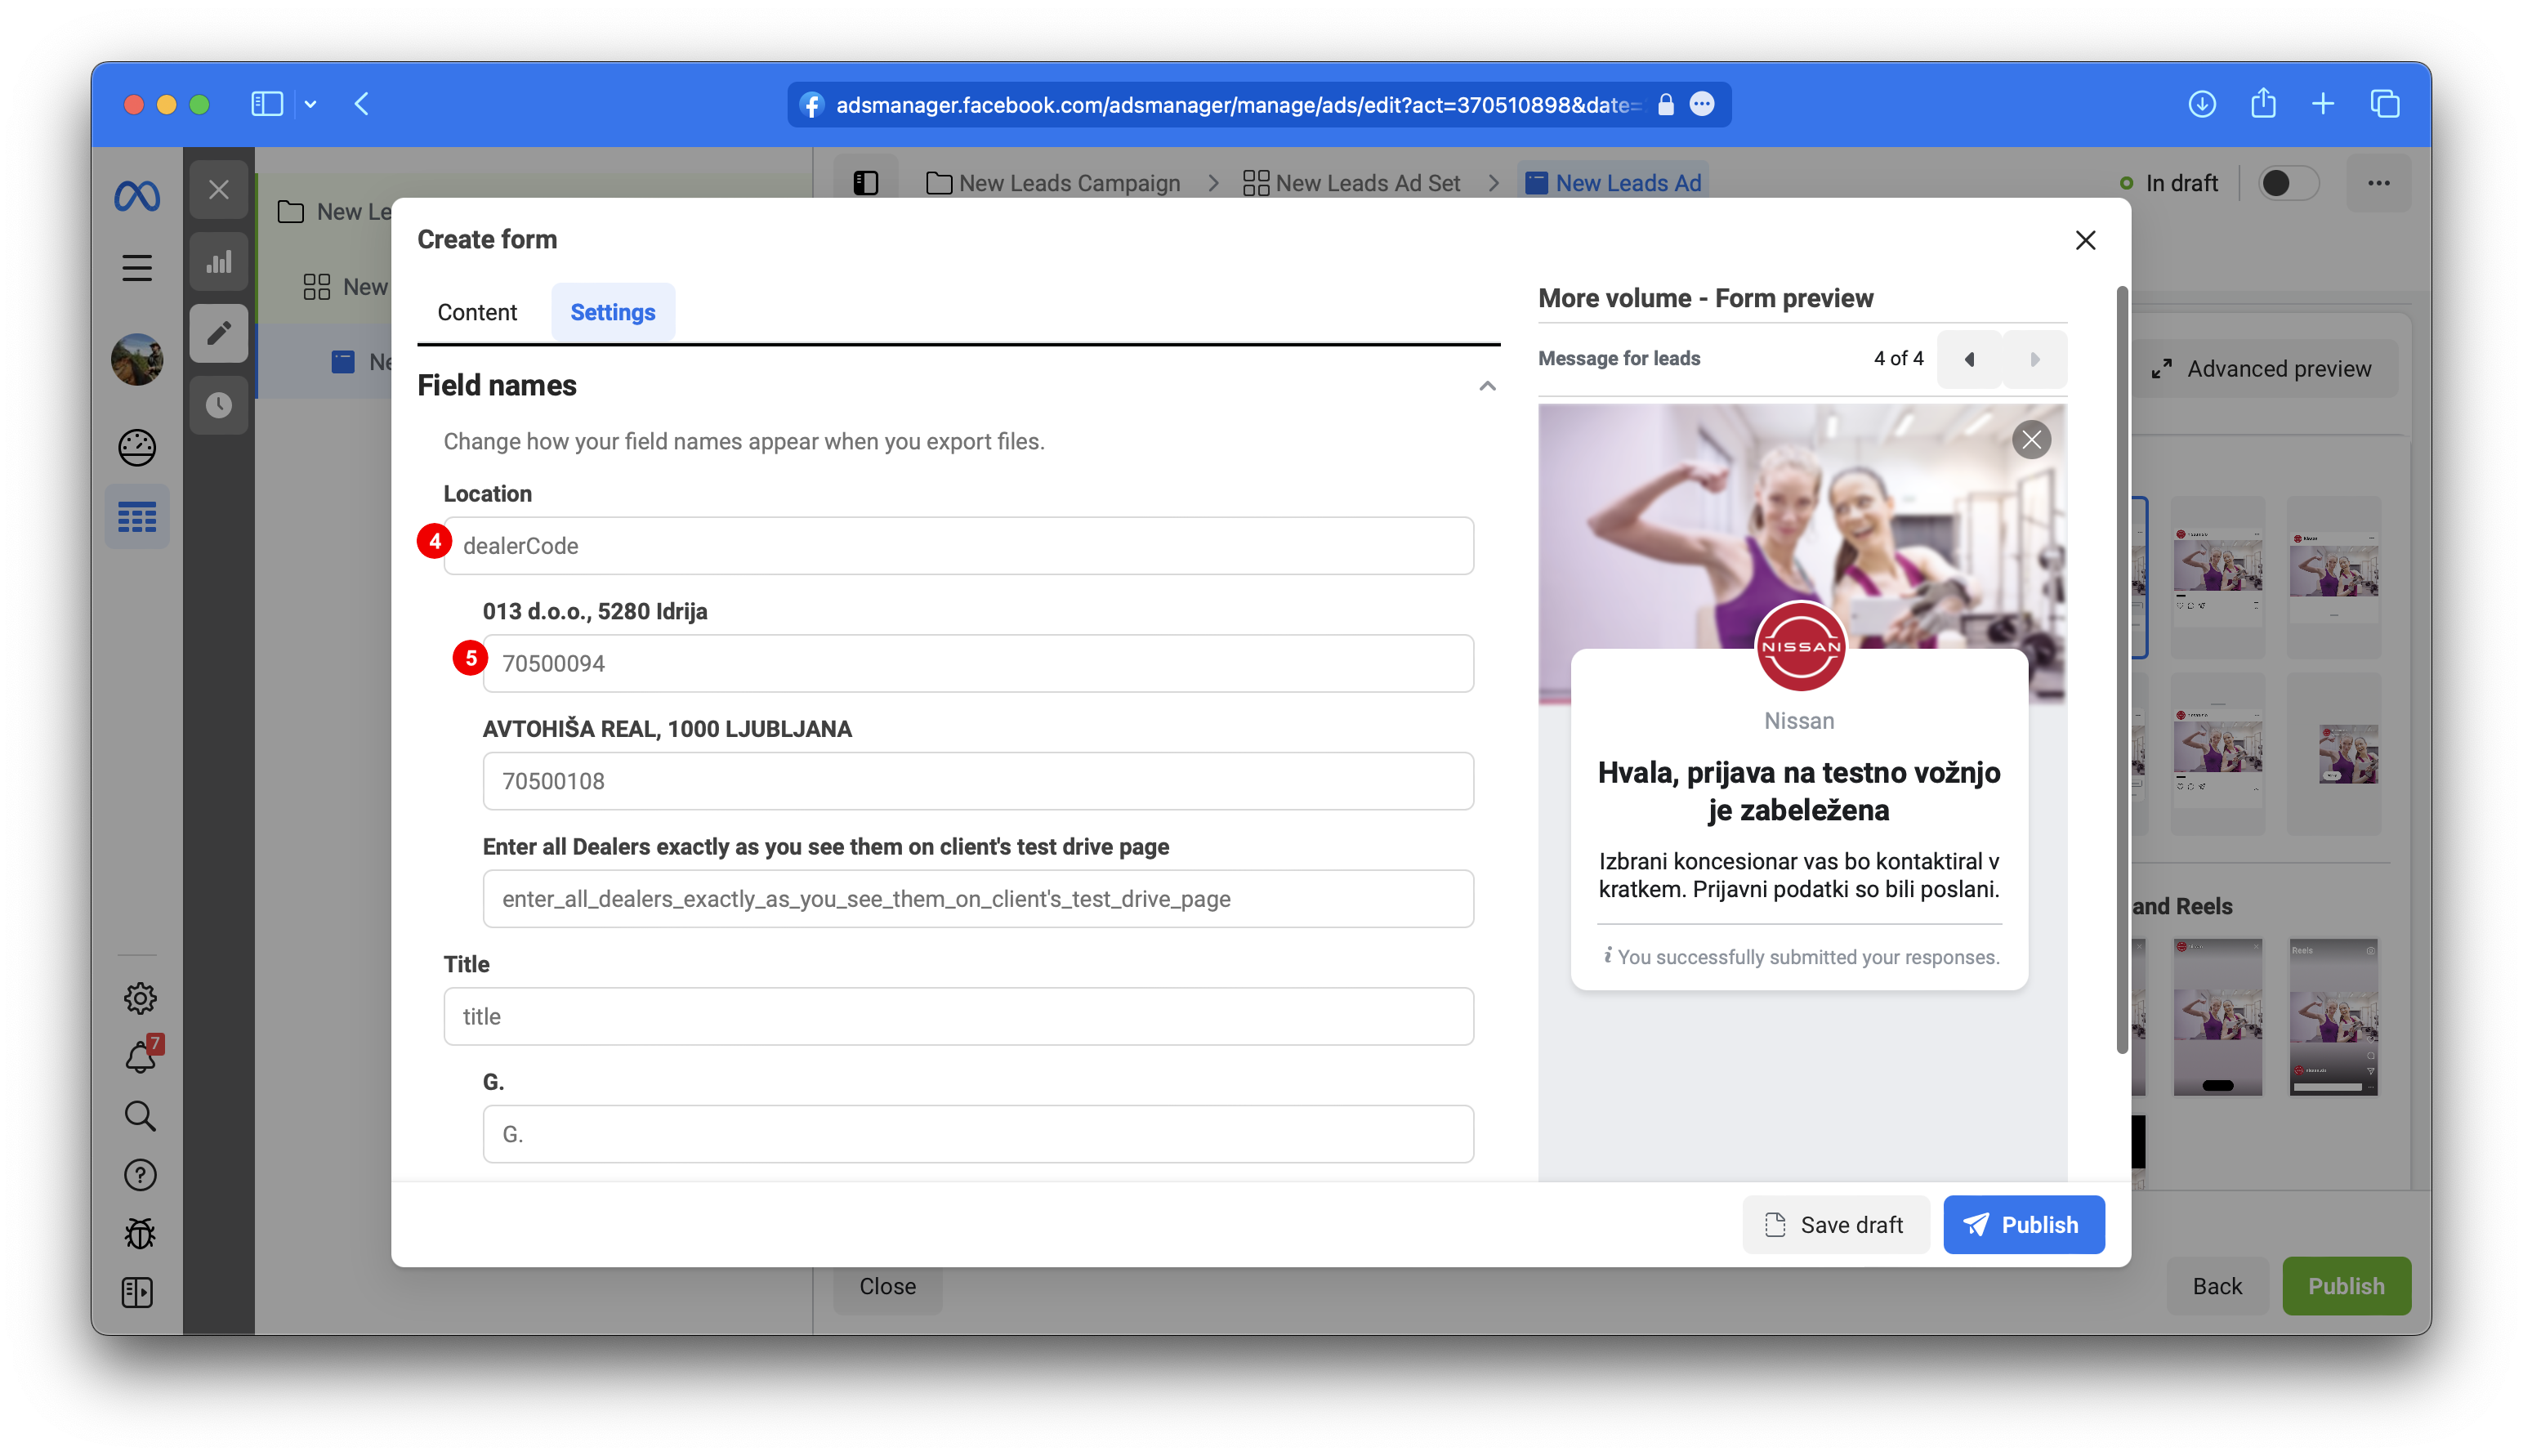The width and height of the screenshot is (2523, 1456).
Task: Open the sidebar search magnifier icon
Action: tap(140, 1116)
